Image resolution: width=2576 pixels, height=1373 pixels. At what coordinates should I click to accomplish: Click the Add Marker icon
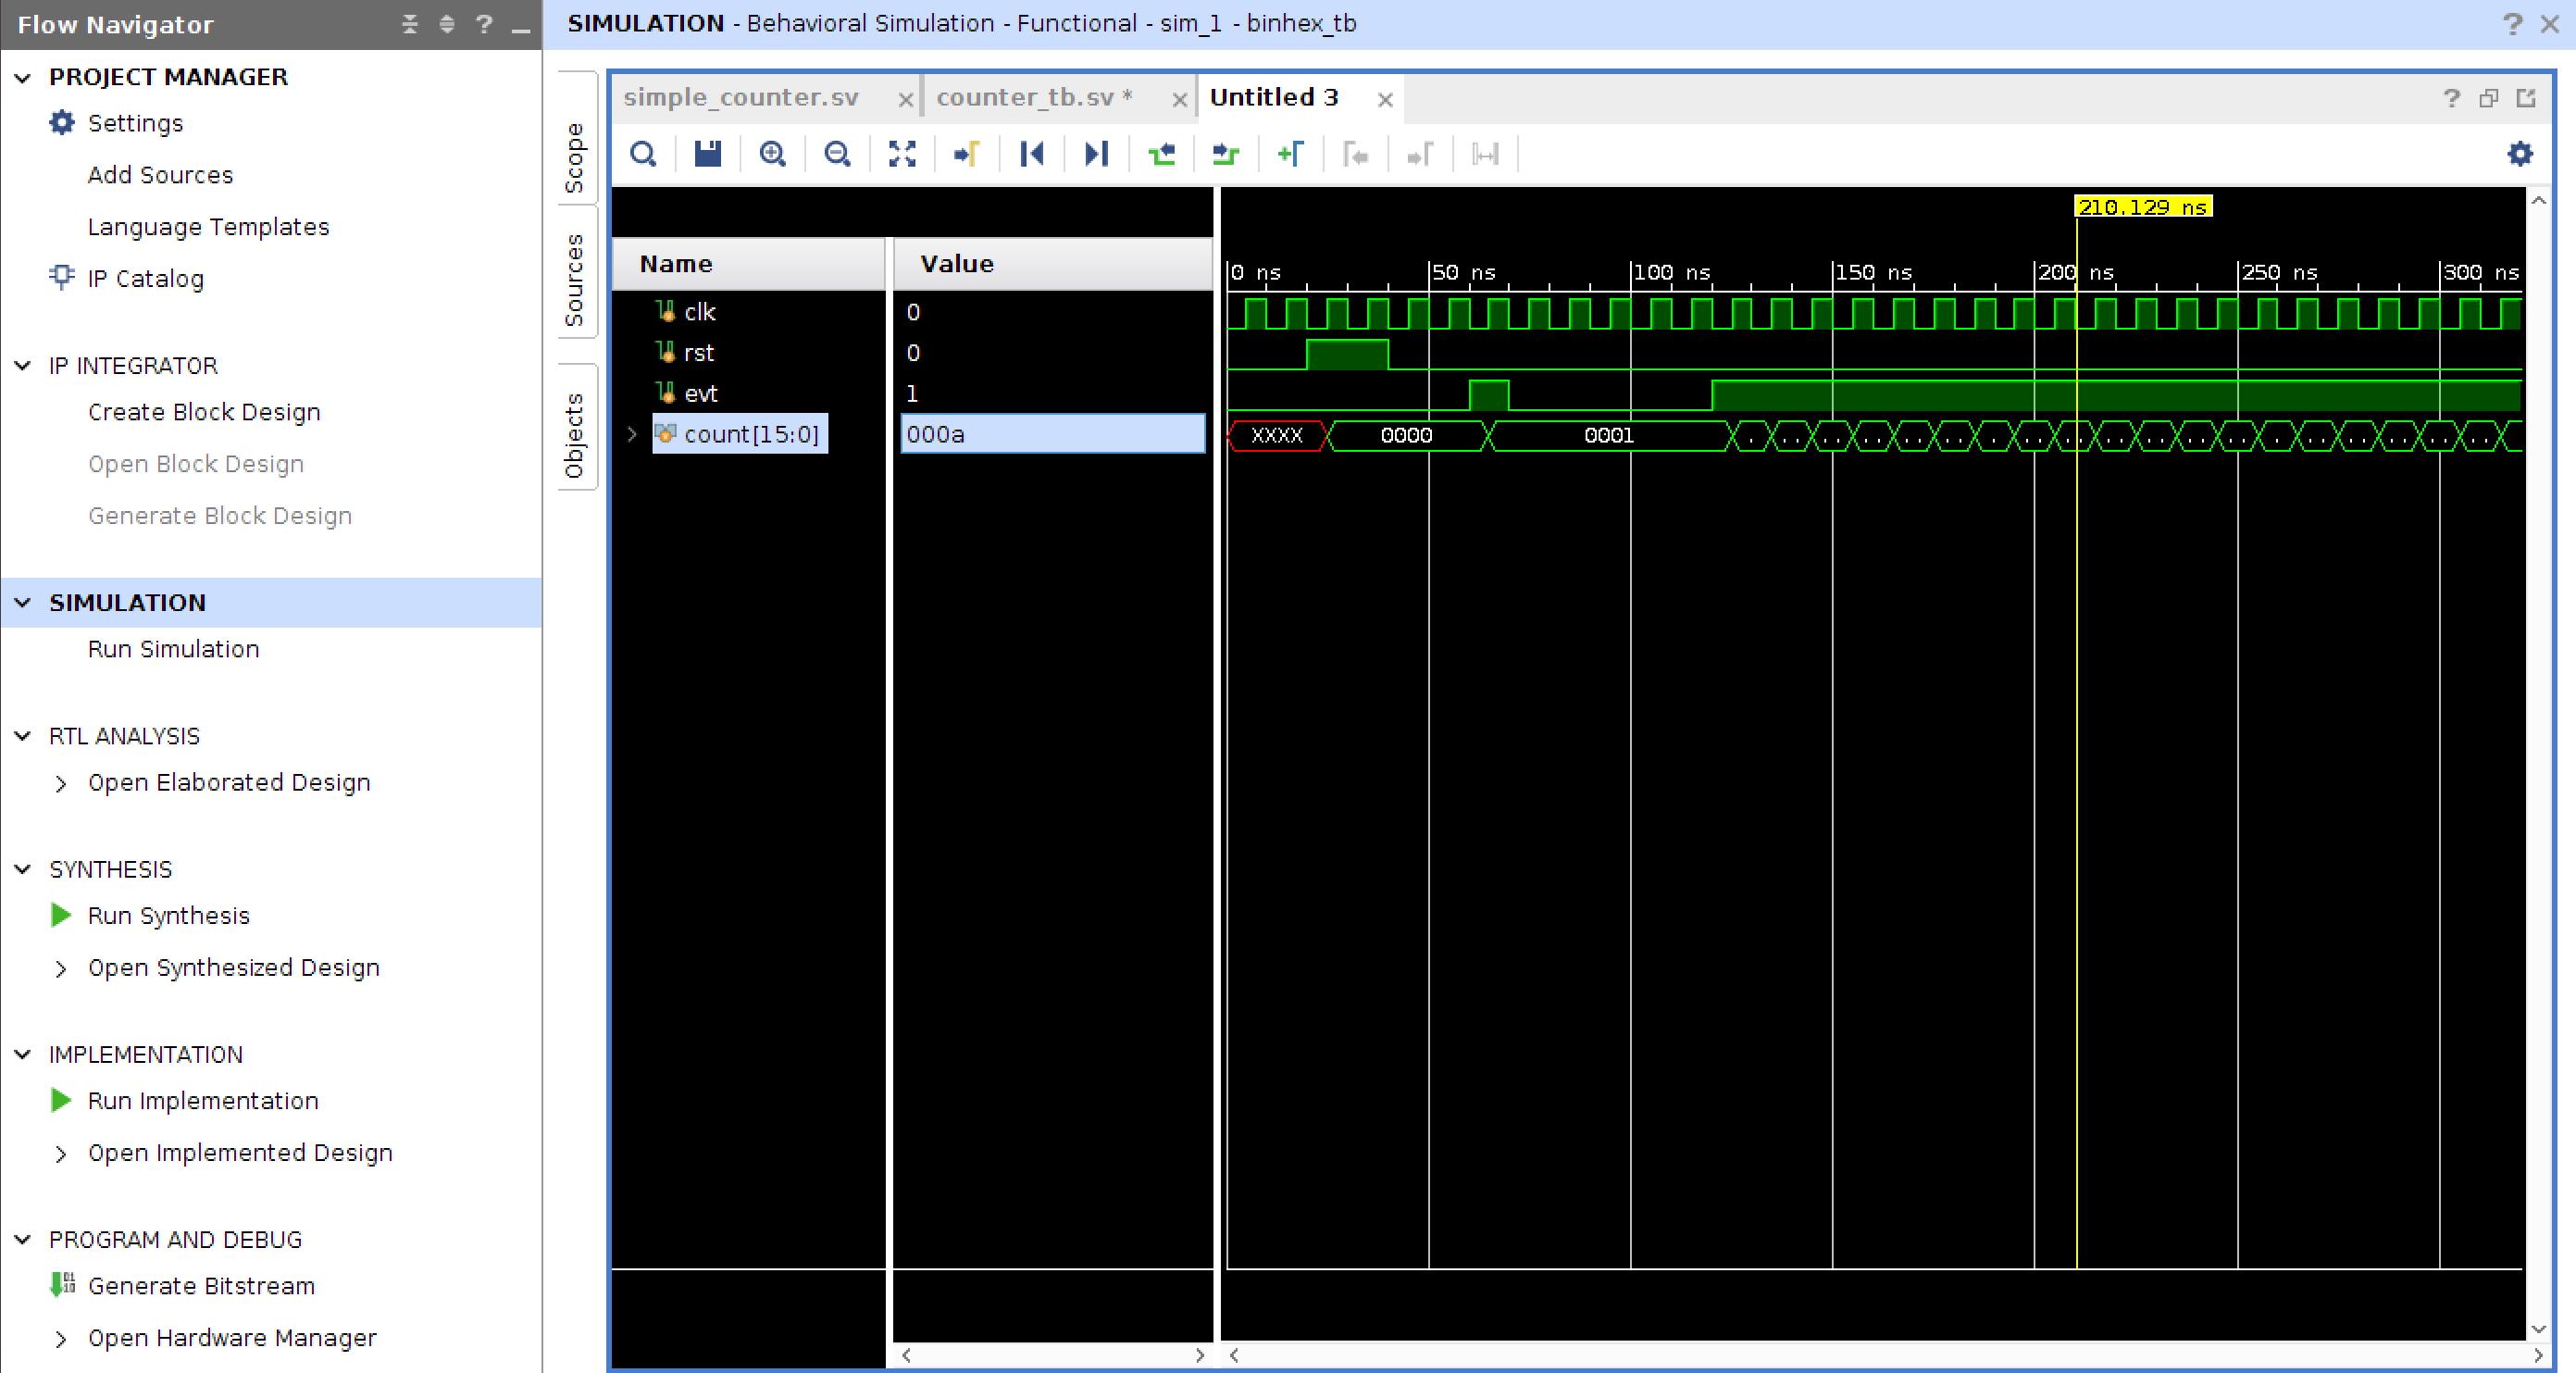pos(1290,154)
